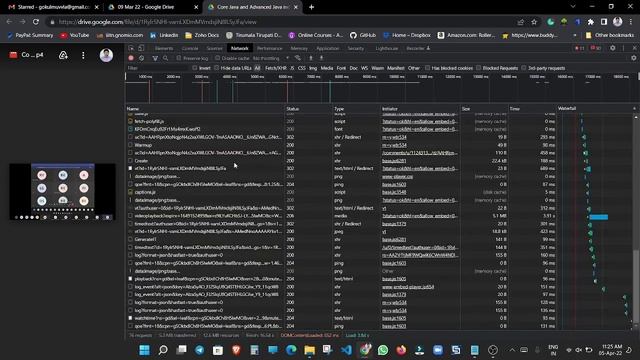
Task: Open DevTools settings gear
Action: 613,48
